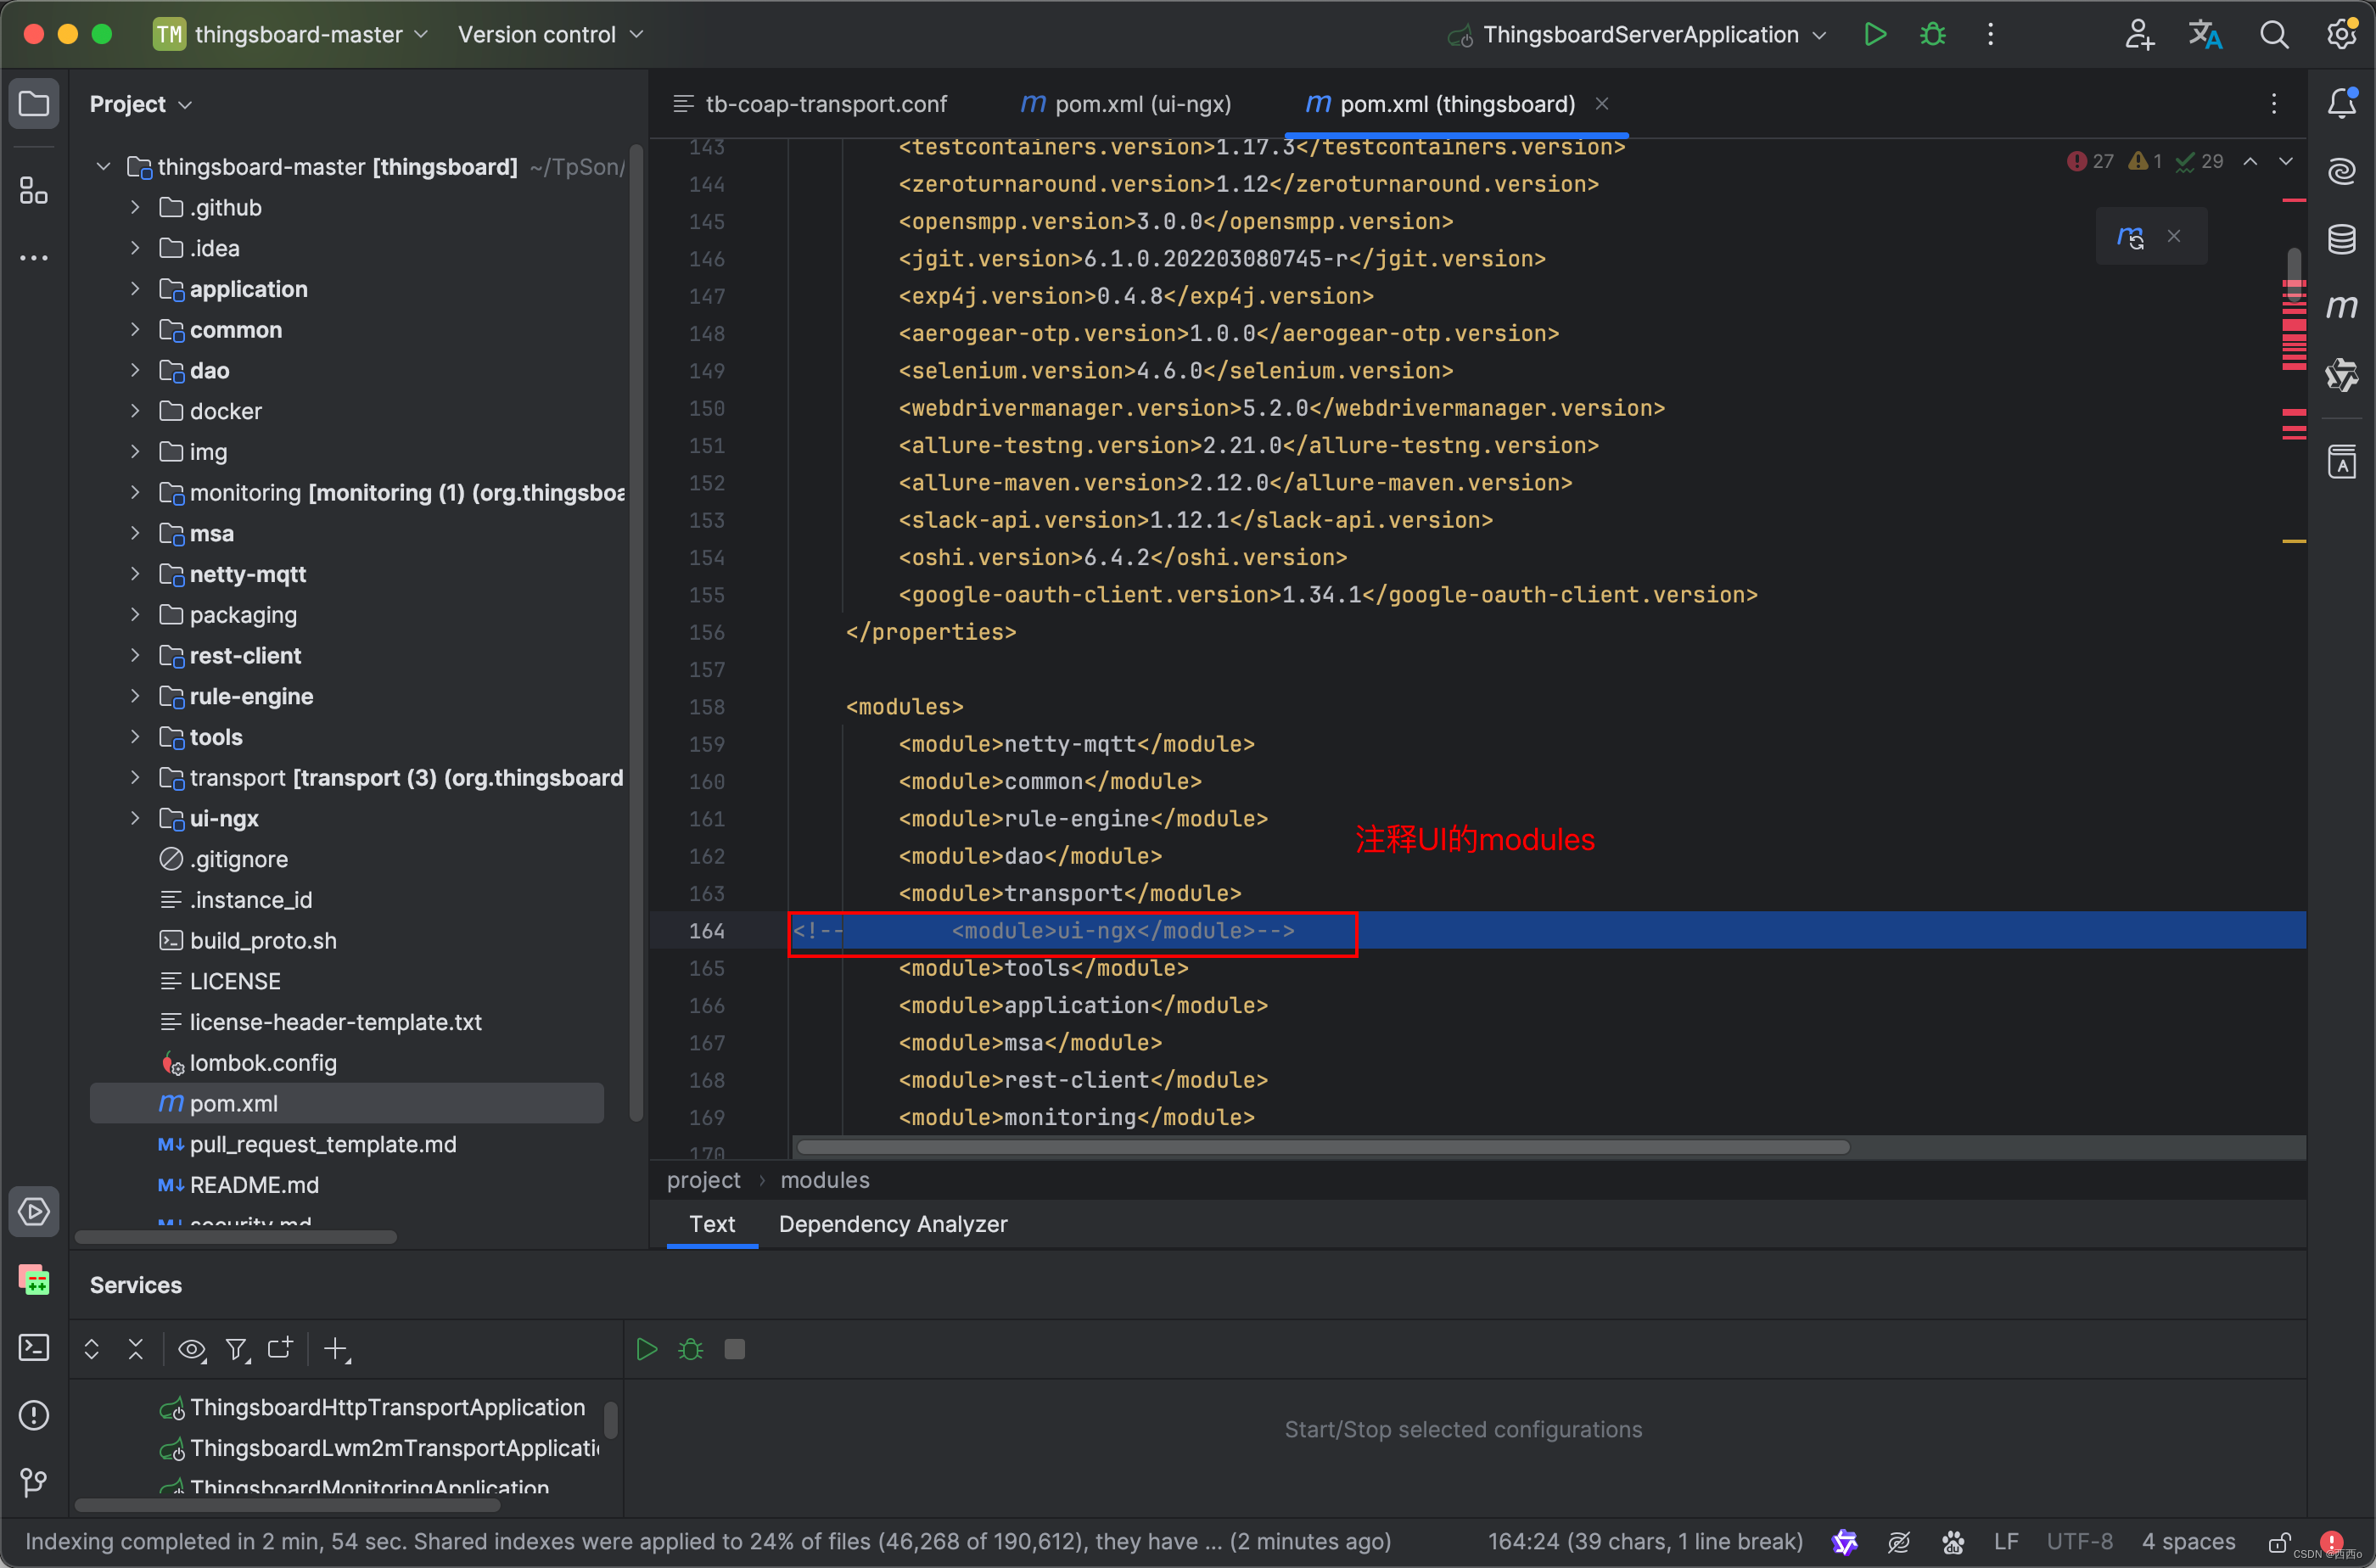Image resolution: width=2376 pixels, height=1568 pixels.
Task: Open the Database tool window icon
Action: [2341, 239]
